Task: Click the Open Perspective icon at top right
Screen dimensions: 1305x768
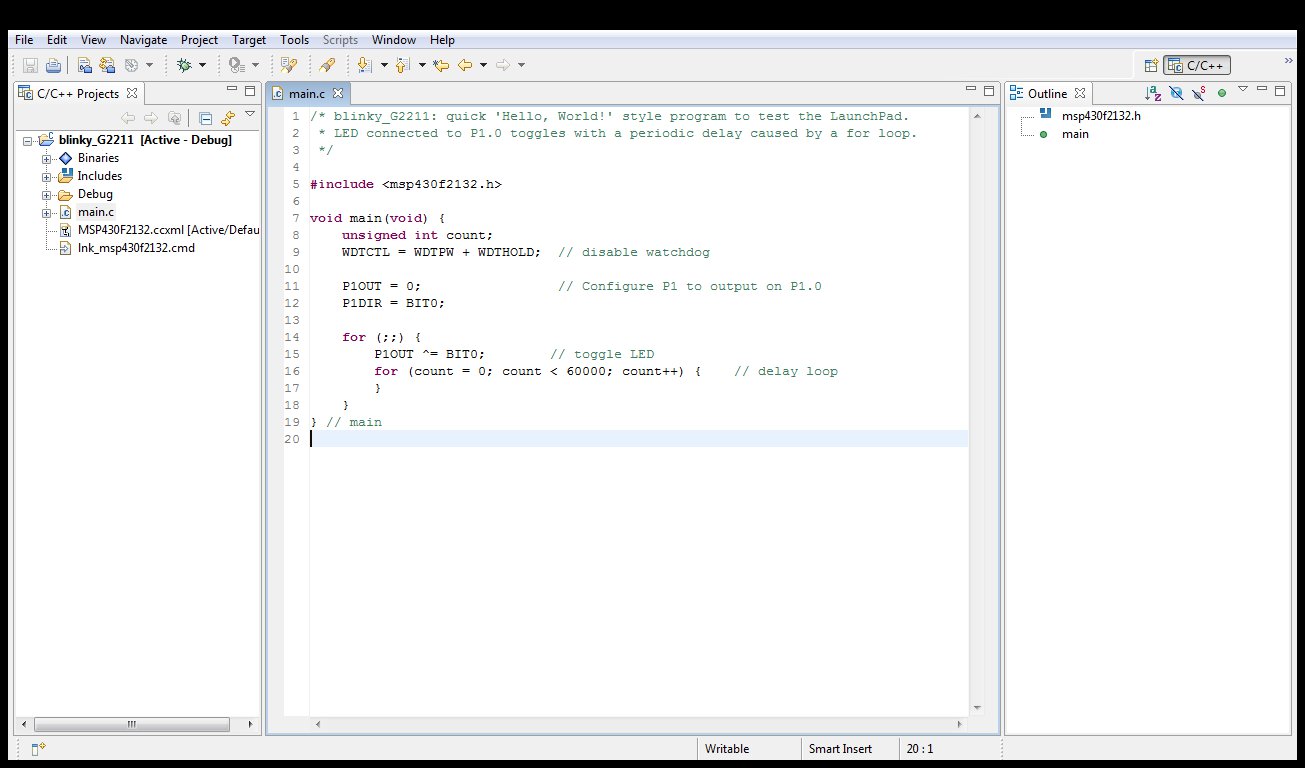Action: pos(1151,63)
